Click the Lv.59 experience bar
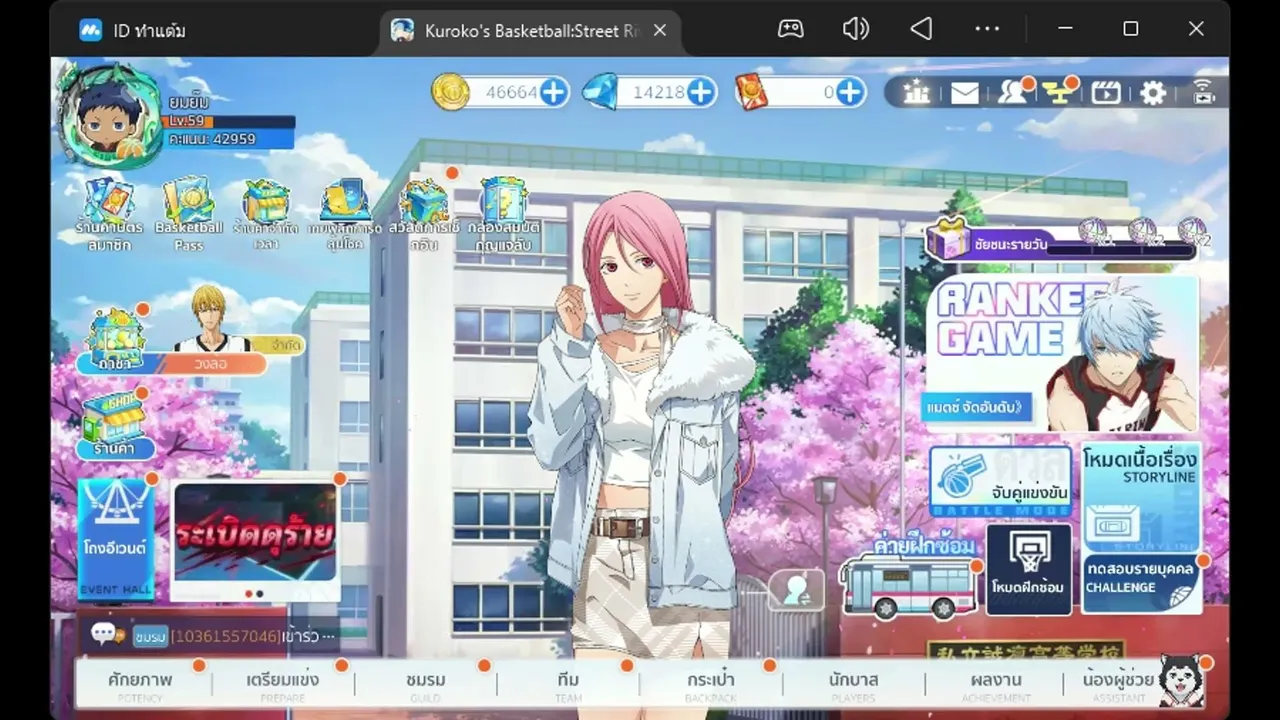The height and width of the screenshot is (720, 1280). click(x=230, y=122)
